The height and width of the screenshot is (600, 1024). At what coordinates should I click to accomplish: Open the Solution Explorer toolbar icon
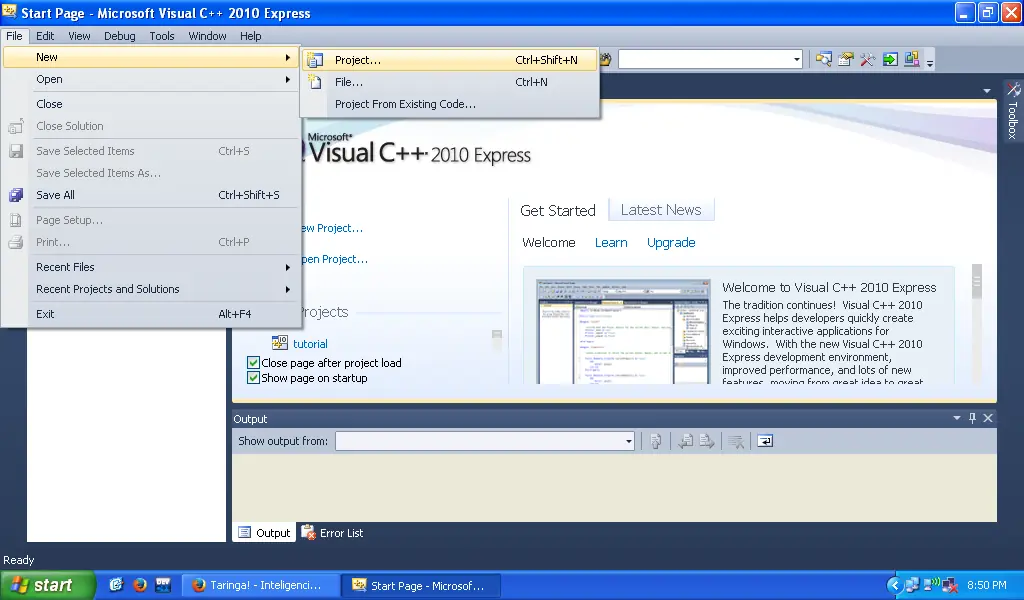(x=824, y=59)
